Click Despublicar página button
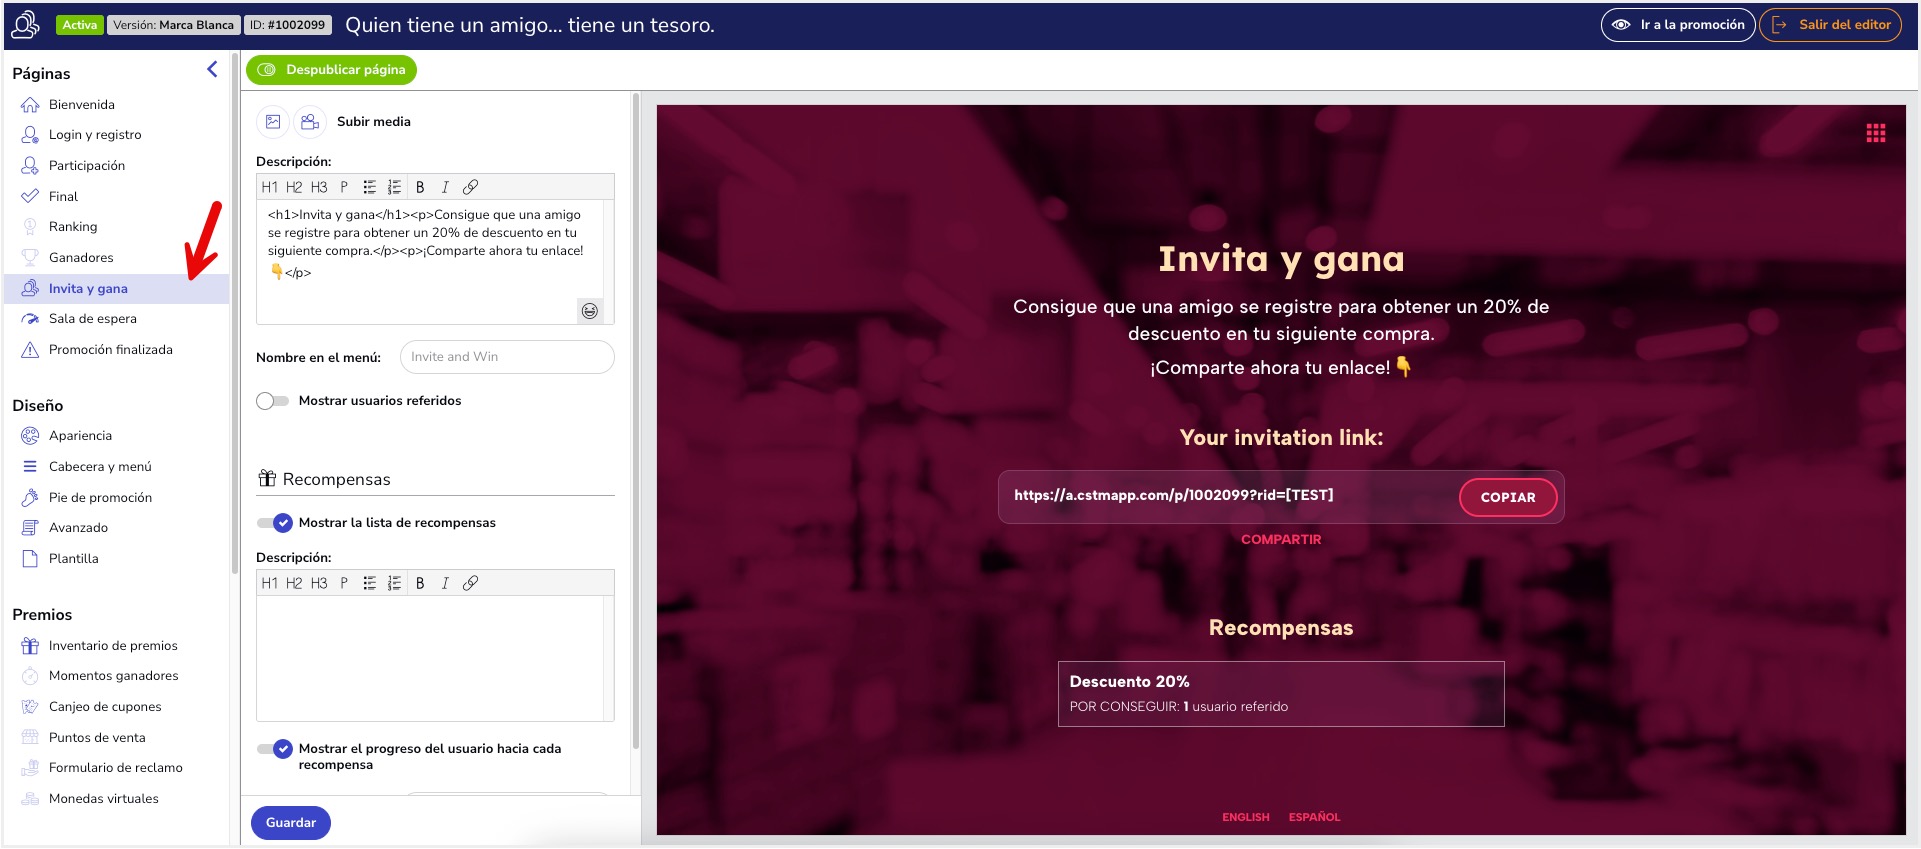The image size is (1921, 849). tap(332, 70)
